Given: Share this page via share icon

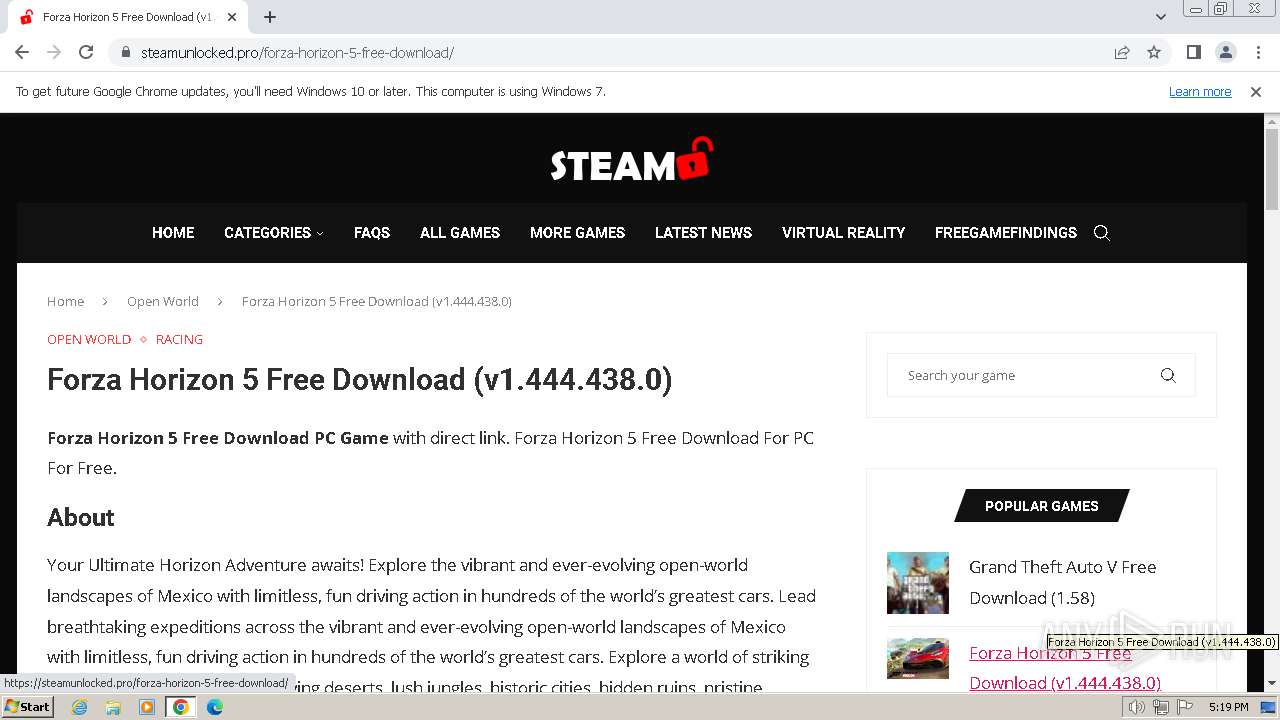Looking at the screenshot, I should point(1122,52).
